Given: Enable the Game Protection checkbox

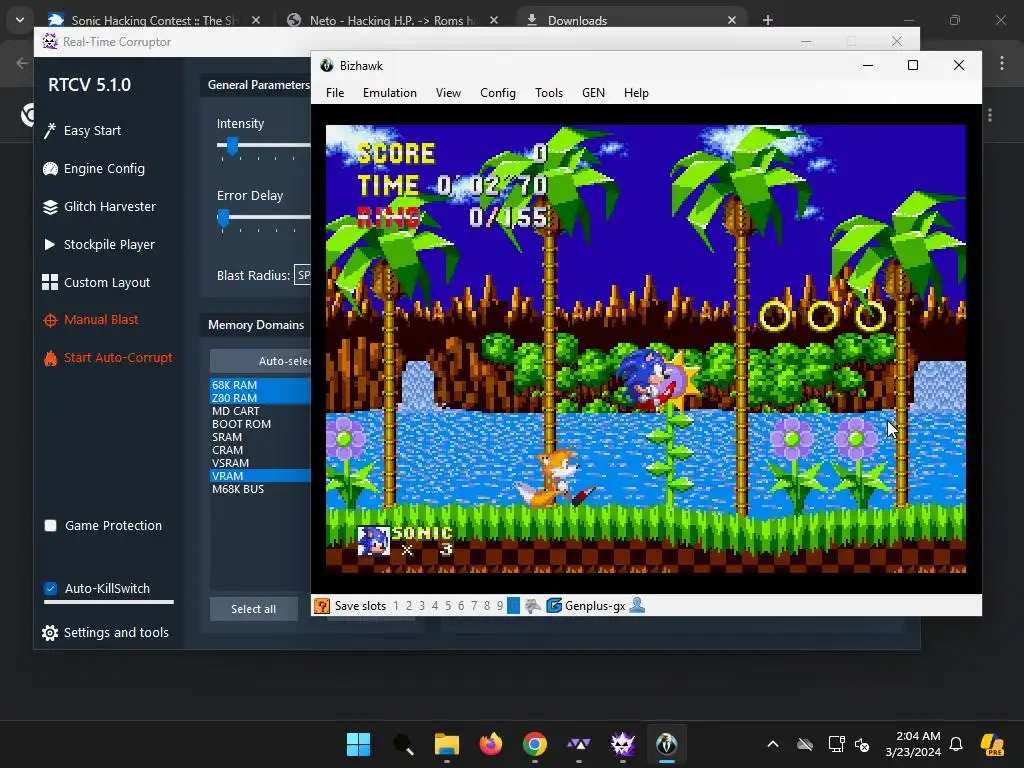Looking at the screenshot, I should pos(50,526).
